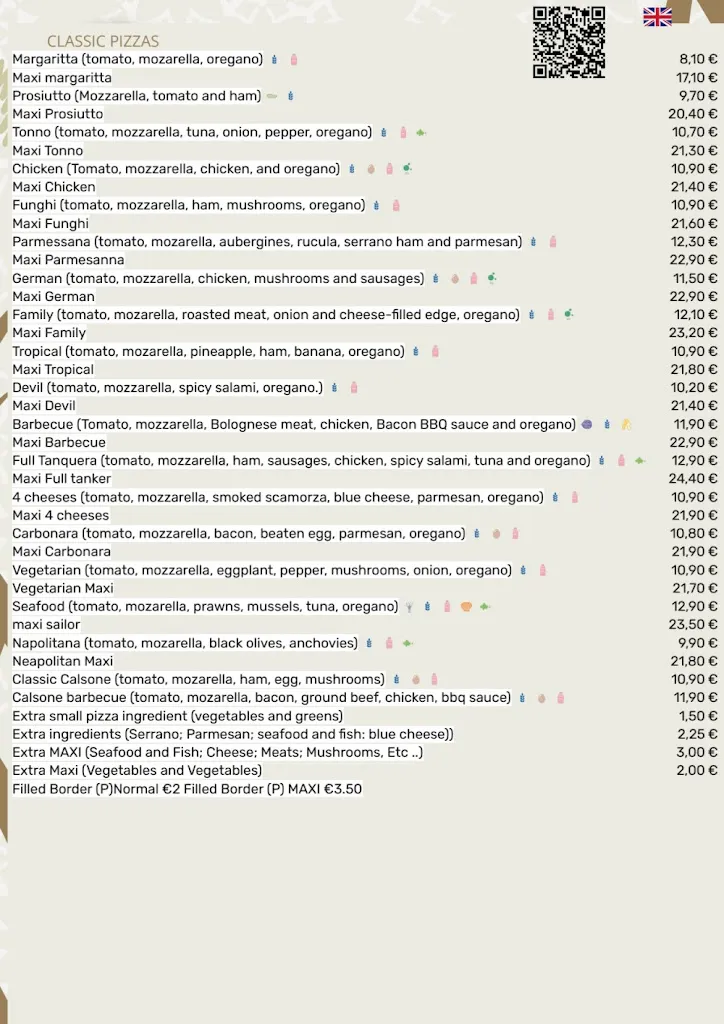Click the Vegetarian Maxi item
Screen dimensions: 724x1024
click(63, 588)
